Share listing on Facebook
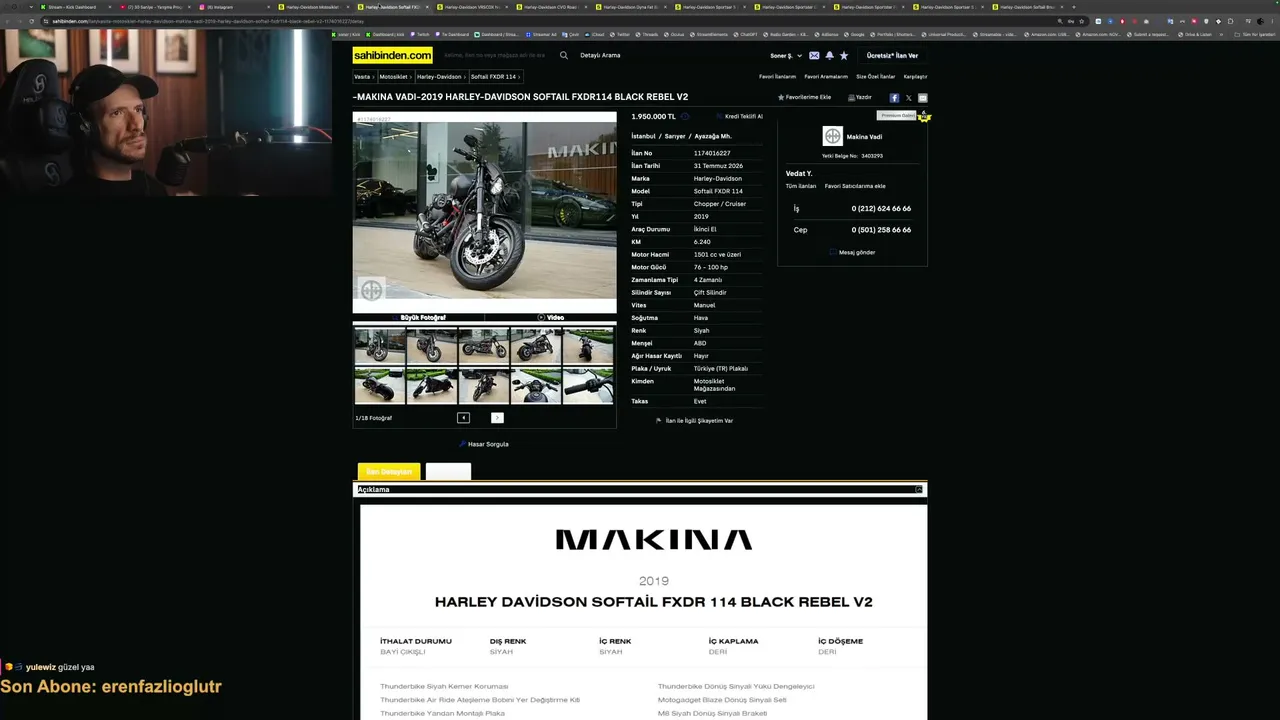This screenshot has width=1280, height=720. pyautogui.click(x=894, y=98)
